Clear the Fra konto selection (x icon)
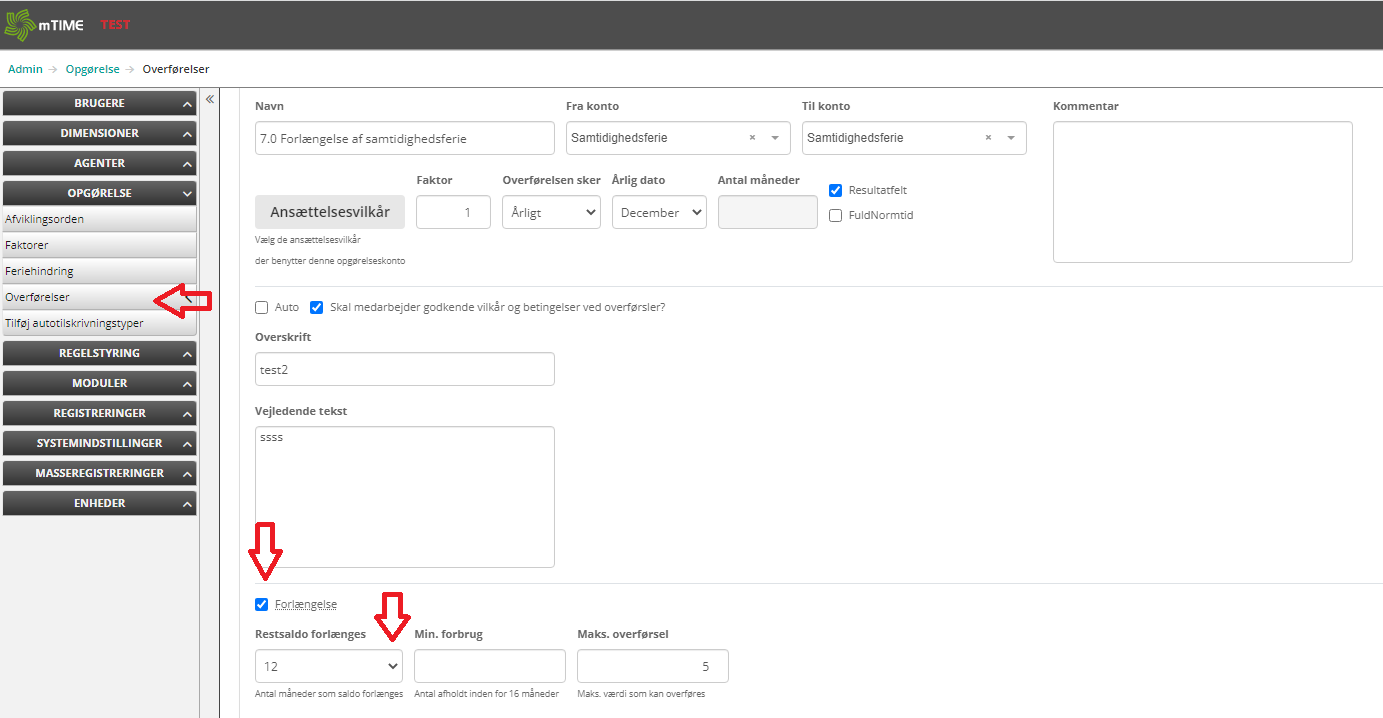The width and height of the screenshot is (1383, 718). pos(752,138)
